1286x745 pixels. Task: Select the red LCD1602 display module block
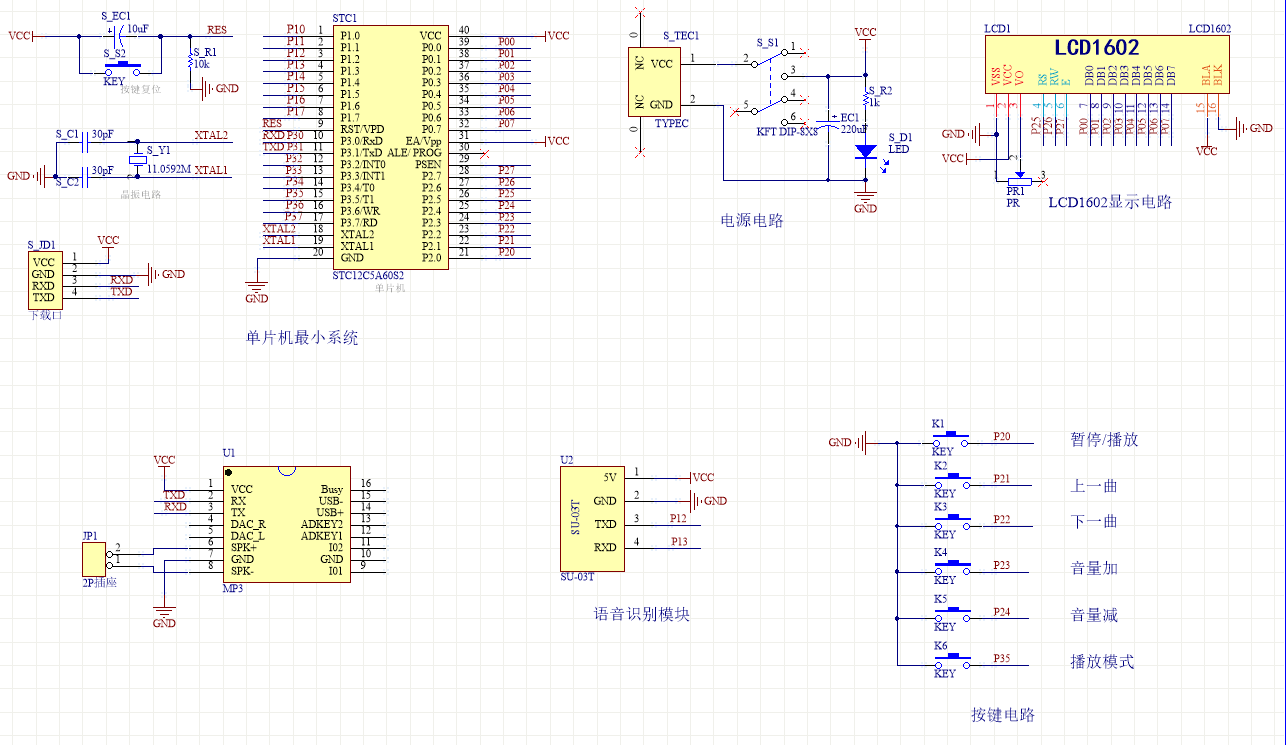pos(1106,65)
